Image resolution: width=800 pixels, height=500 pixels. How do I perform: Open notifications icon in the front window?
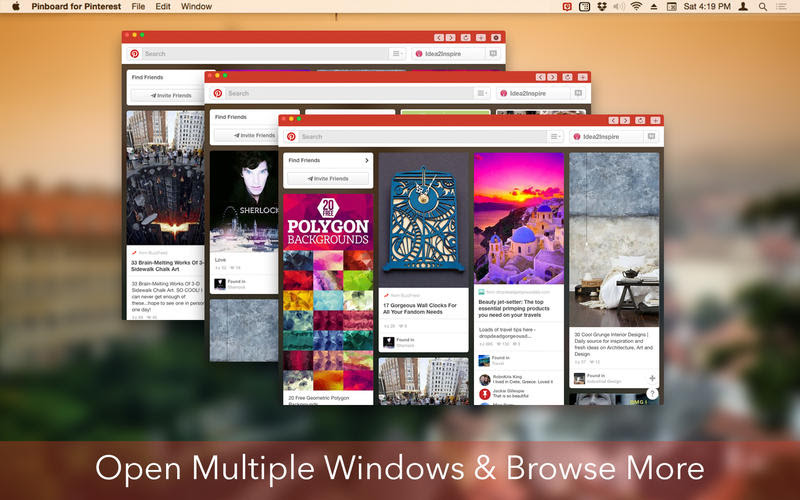pyautogui.click(x=651, y=137)
